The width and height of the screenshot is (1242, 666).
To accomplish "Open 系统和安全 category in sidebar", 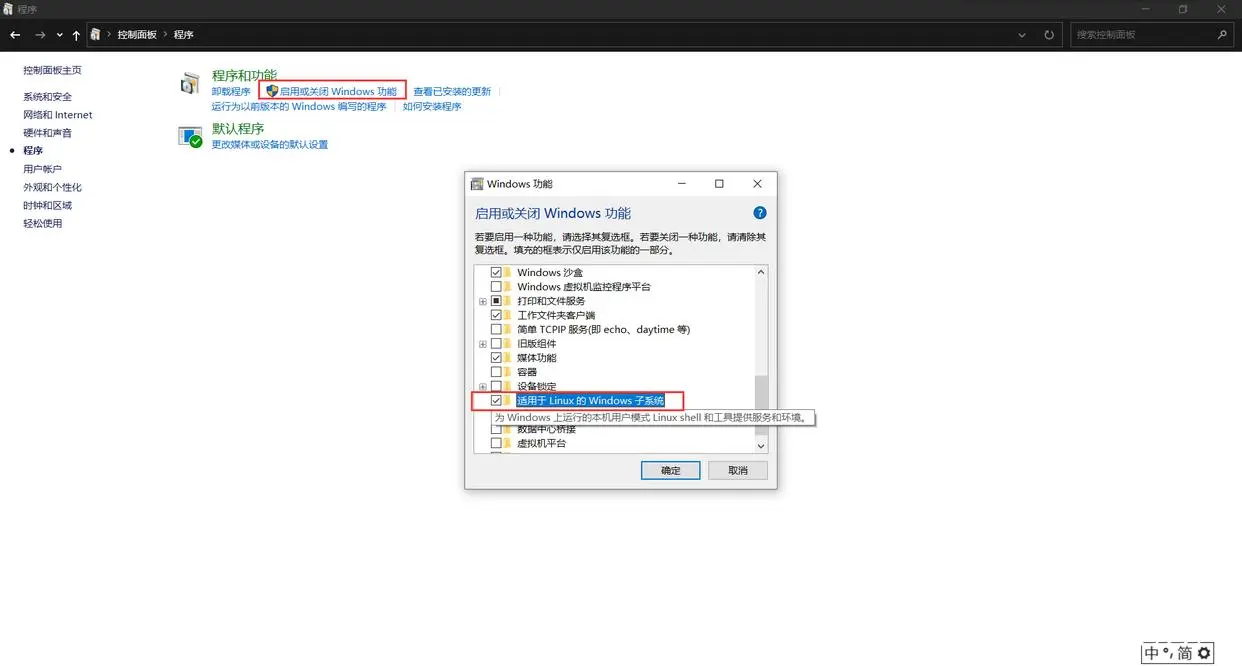I will click(47, 97).
